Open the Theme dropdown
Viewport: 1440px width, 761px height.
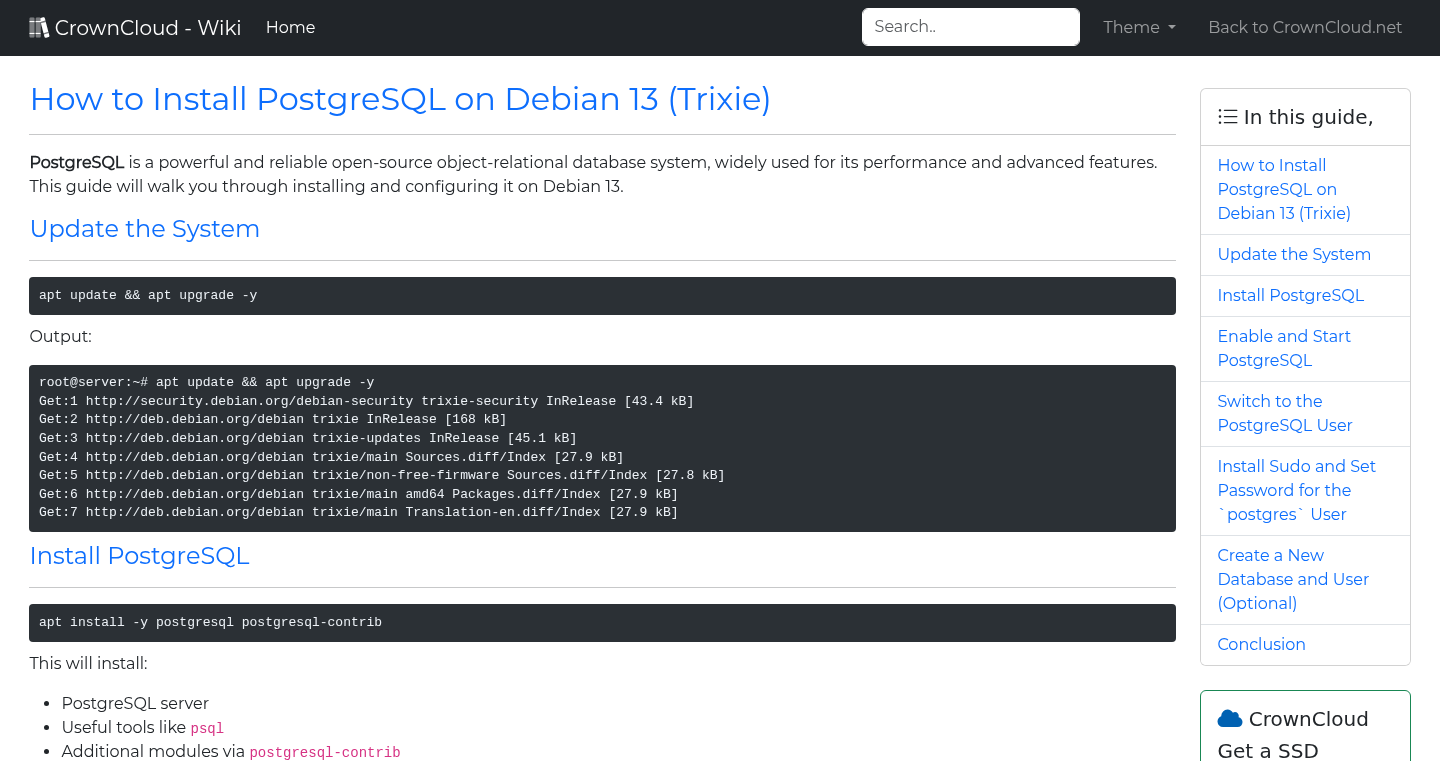[1138, 27]
